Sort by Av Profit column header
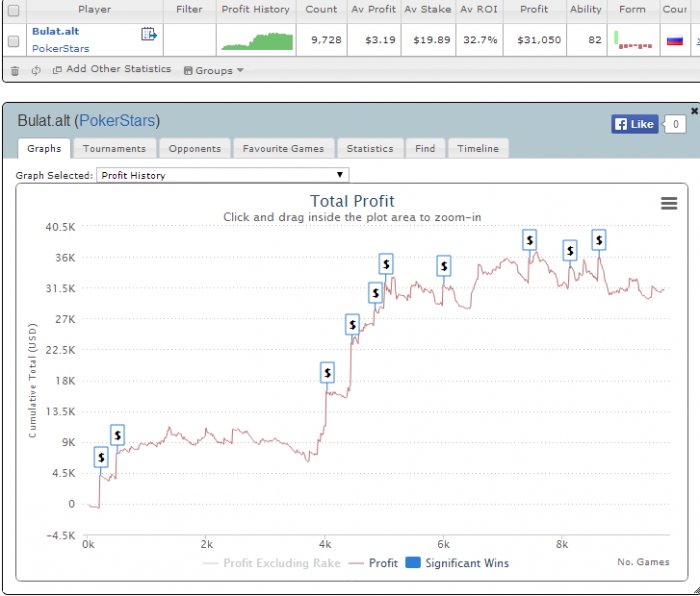The height and width of the screenshot is (596, 700). pyautogui.click(x=374, y=9)
